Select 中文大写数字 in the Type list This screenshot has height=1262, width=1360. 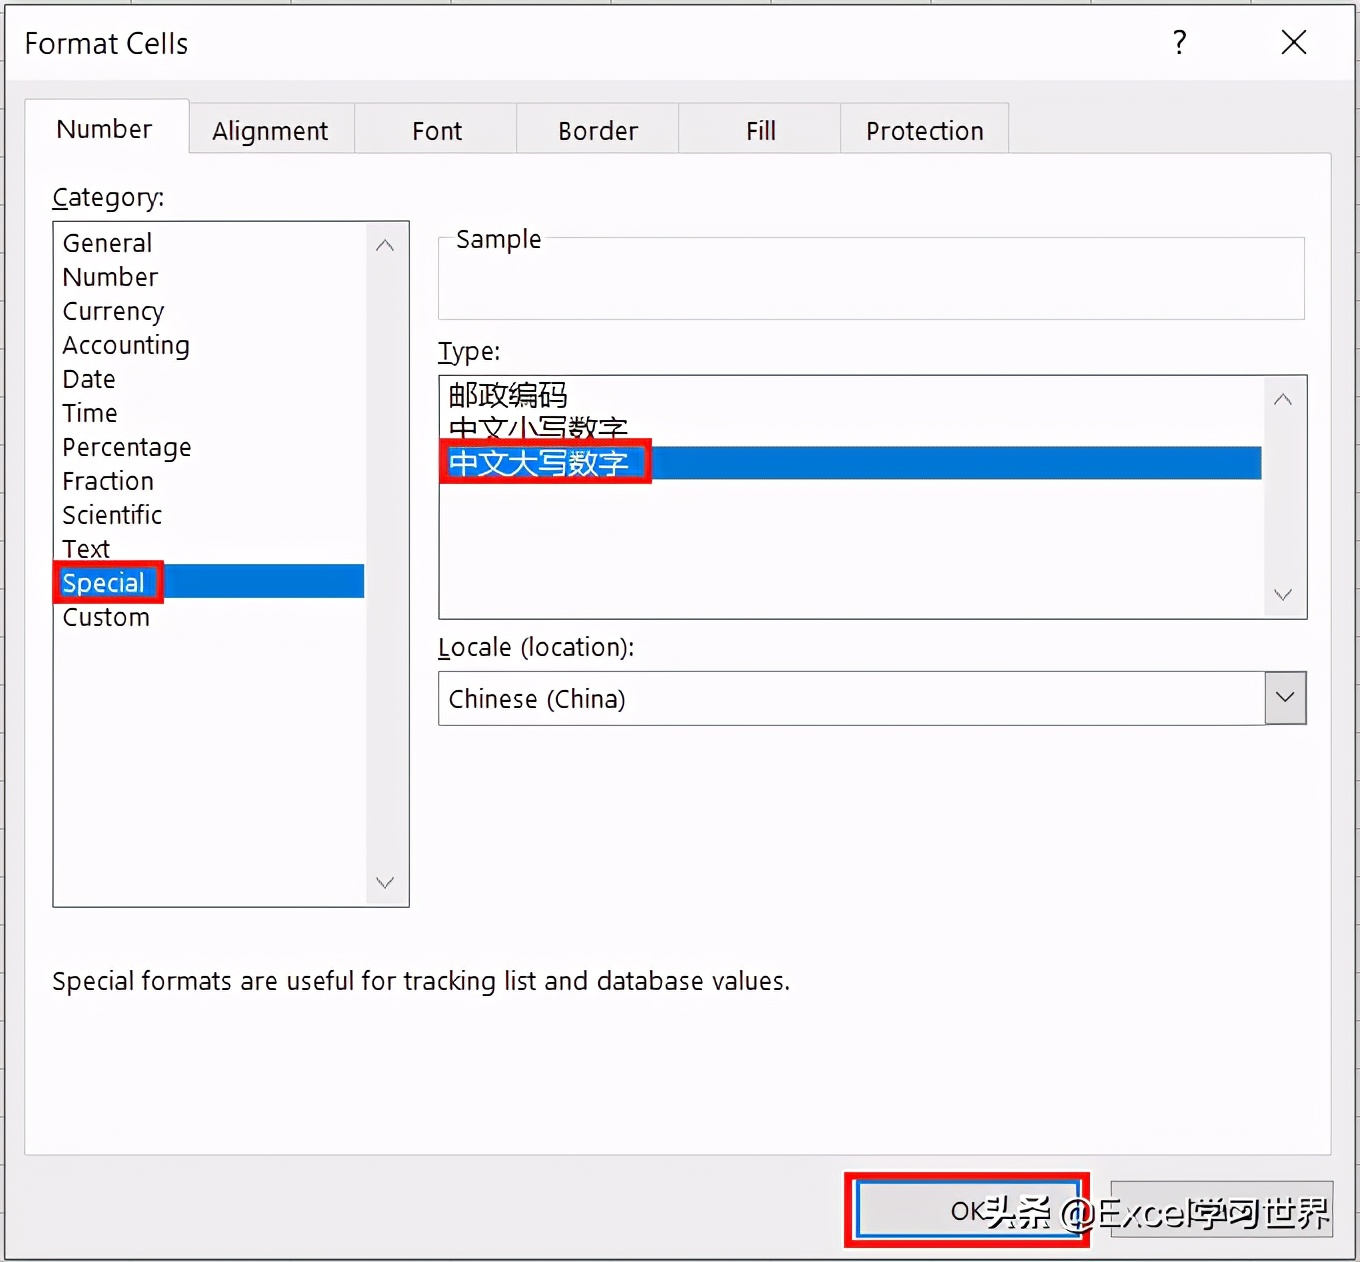point(852,463)
